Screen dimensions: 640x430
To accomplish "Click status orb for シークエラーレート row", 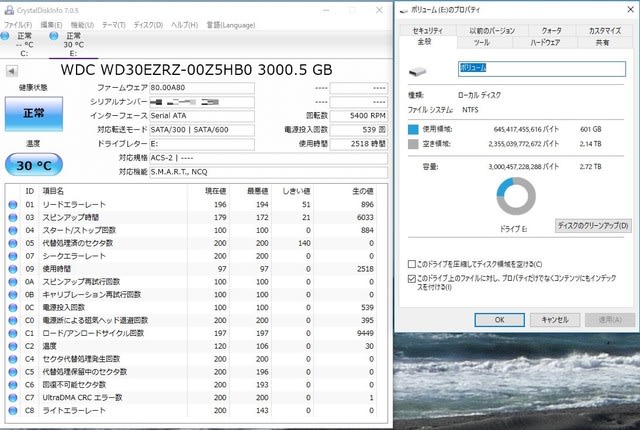I will [x=13, y=256].
